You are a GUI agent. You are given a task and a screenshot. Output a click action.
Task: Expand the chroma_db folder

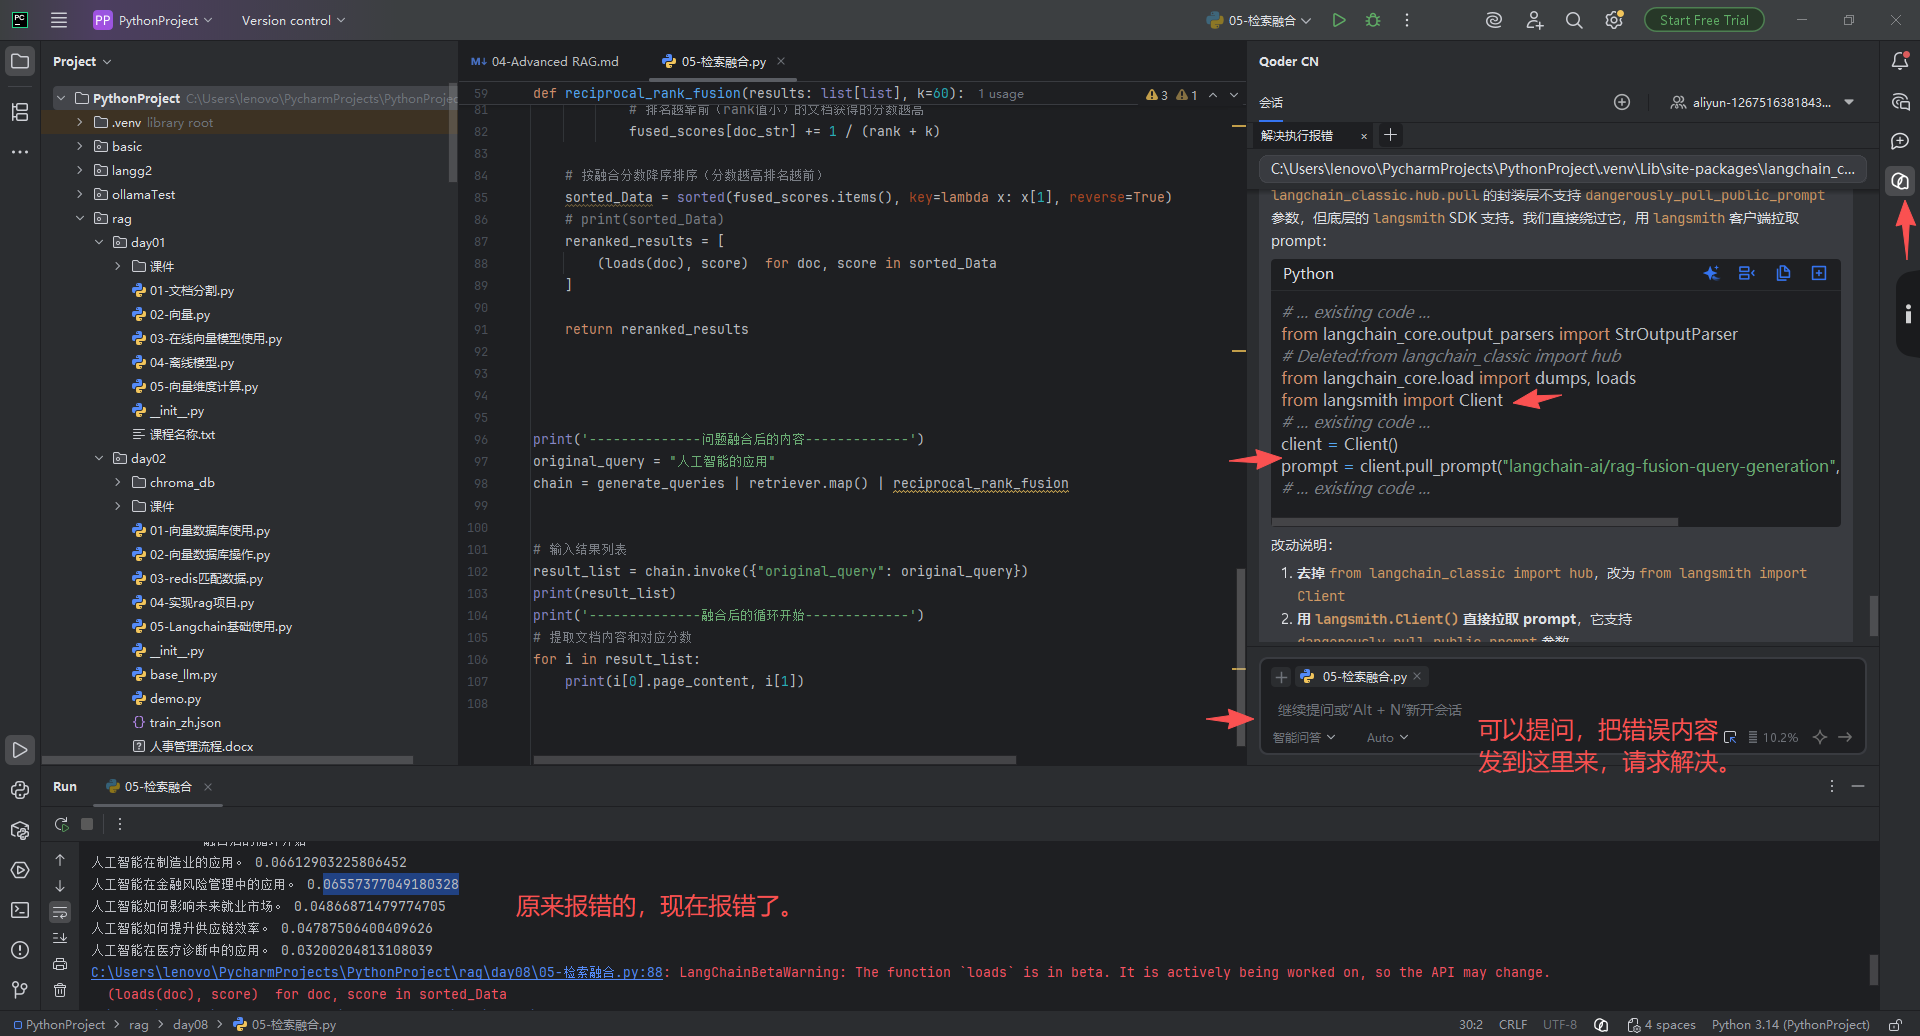118,482
